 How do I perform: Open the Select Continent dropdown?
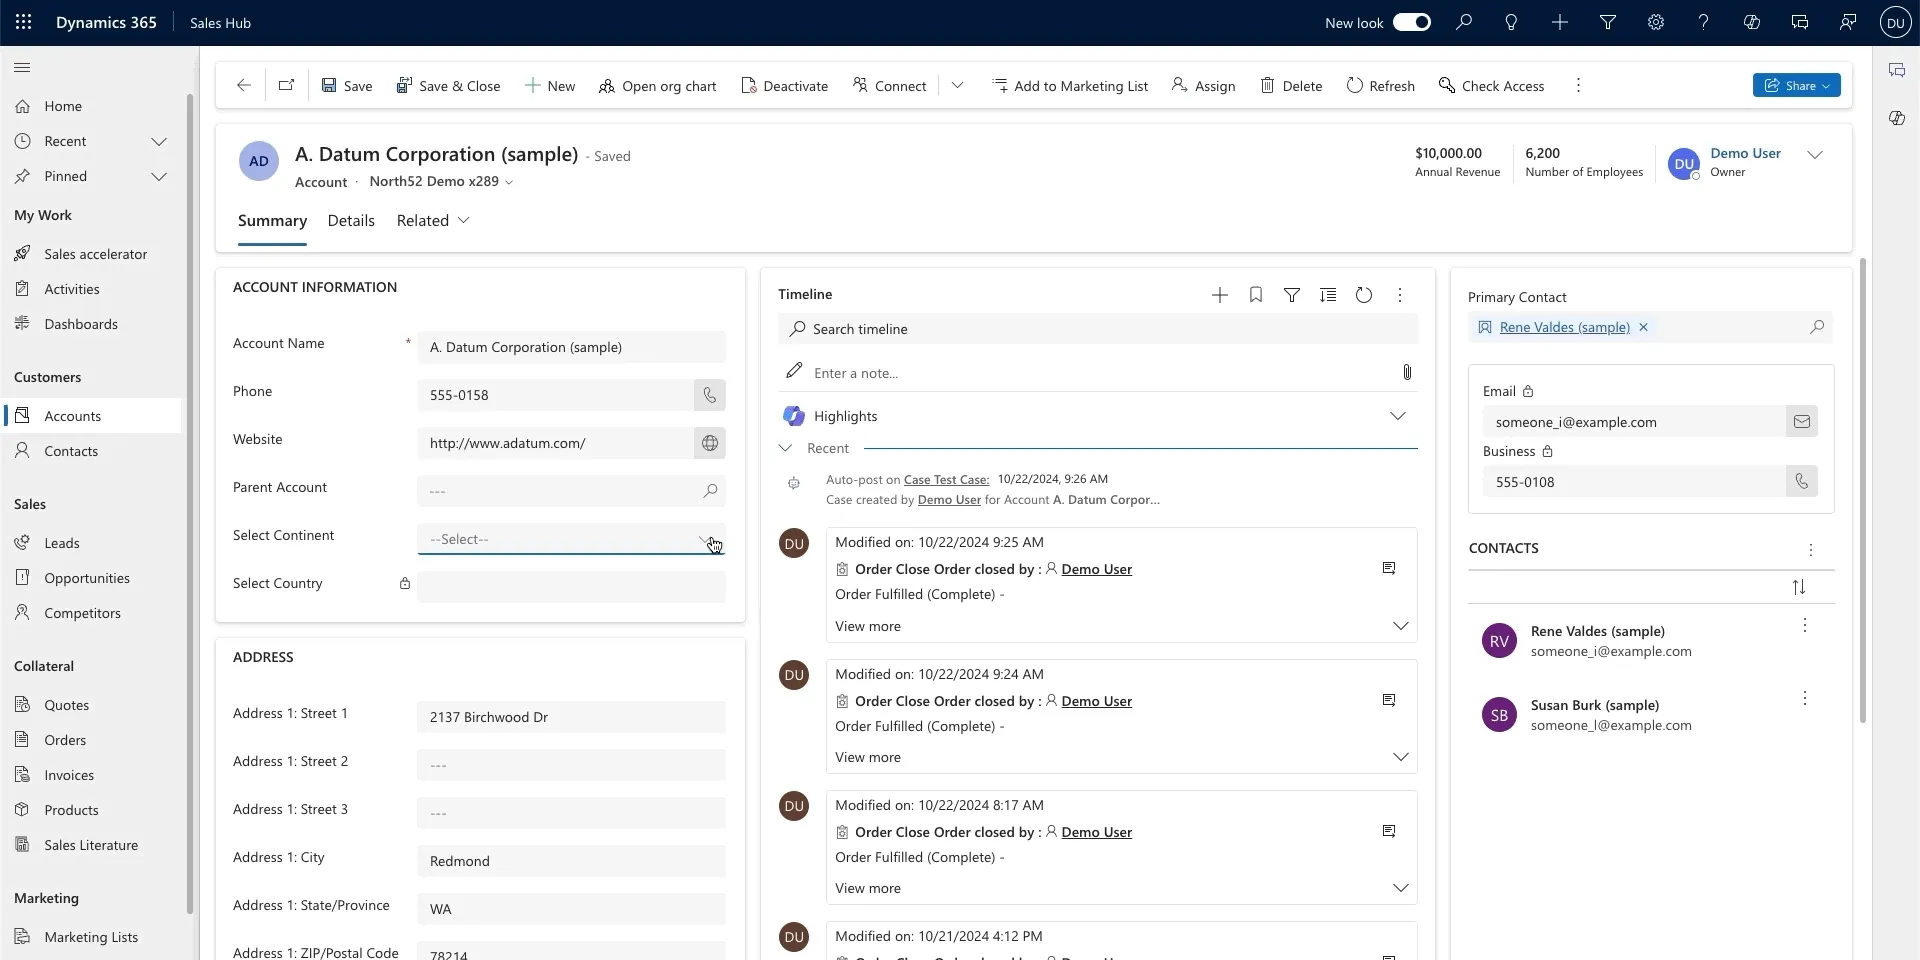tap(572, 539)
